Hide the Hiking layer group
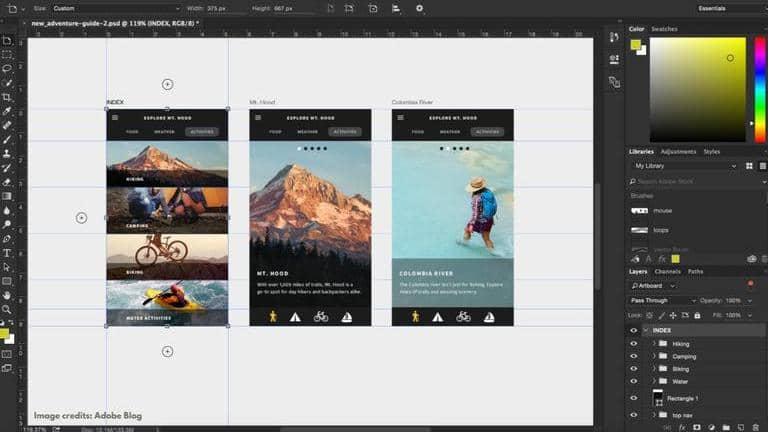 (633, 344)
